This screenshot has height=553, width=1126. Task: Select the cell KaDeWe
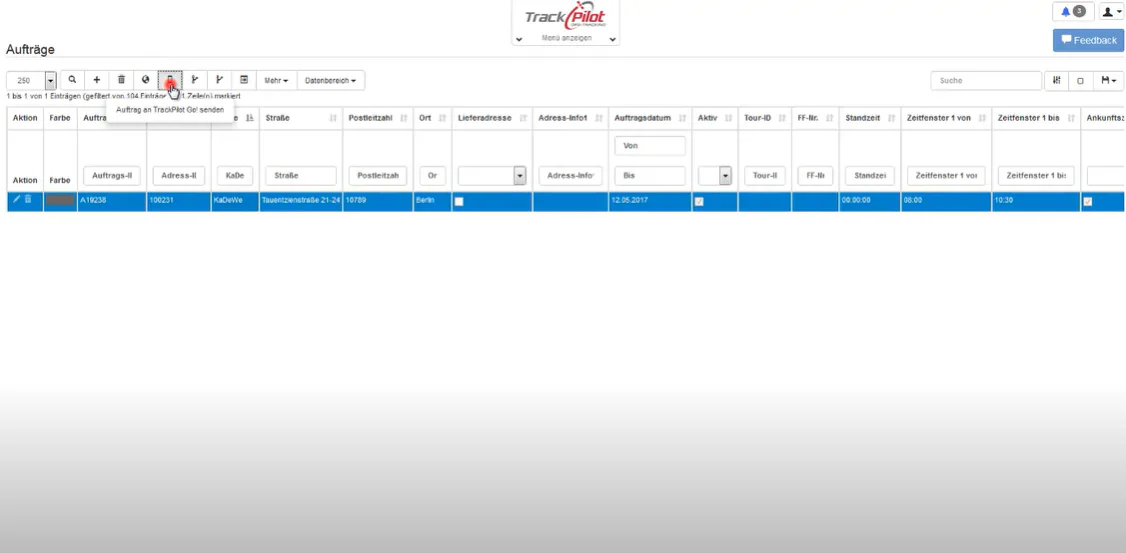click(235, 201)
